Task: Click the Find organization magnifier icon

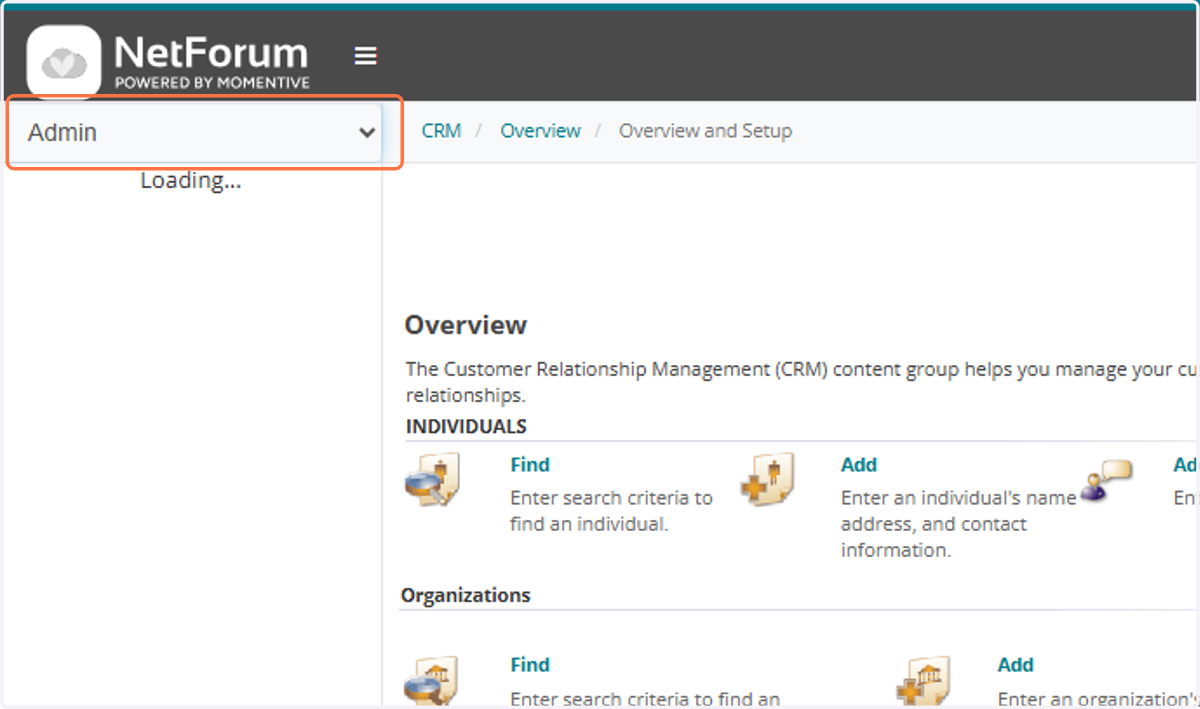Action: click(x=432, y=681)
